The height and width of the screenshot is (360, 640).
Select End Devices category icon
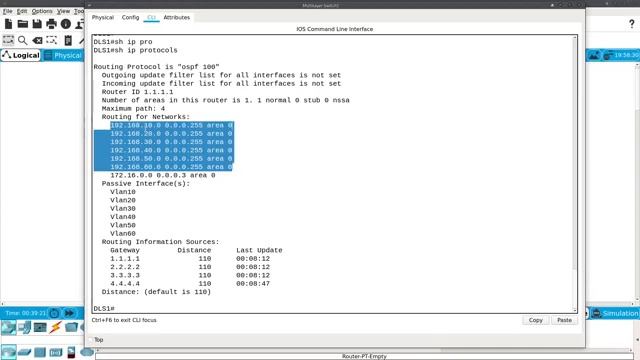click(24, 327)
